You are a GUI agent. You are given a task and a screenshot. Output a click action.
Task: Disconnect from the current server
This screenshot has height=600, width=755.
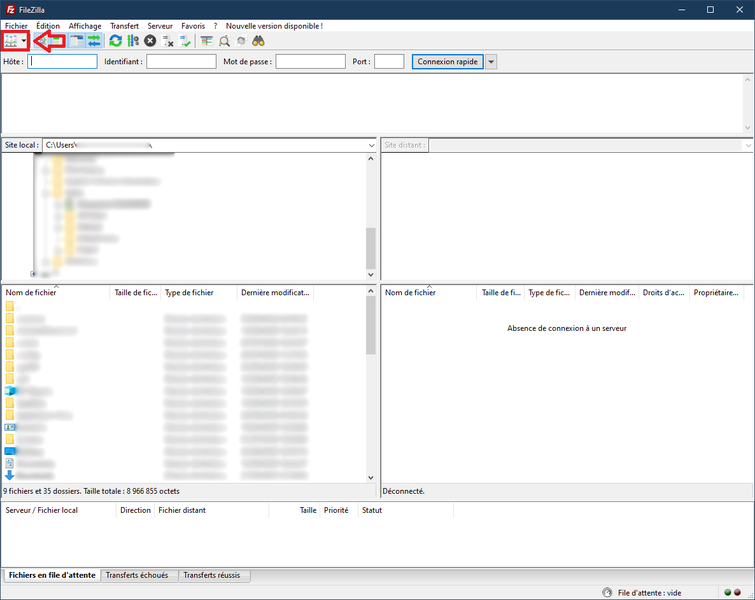tap(168, 41)
